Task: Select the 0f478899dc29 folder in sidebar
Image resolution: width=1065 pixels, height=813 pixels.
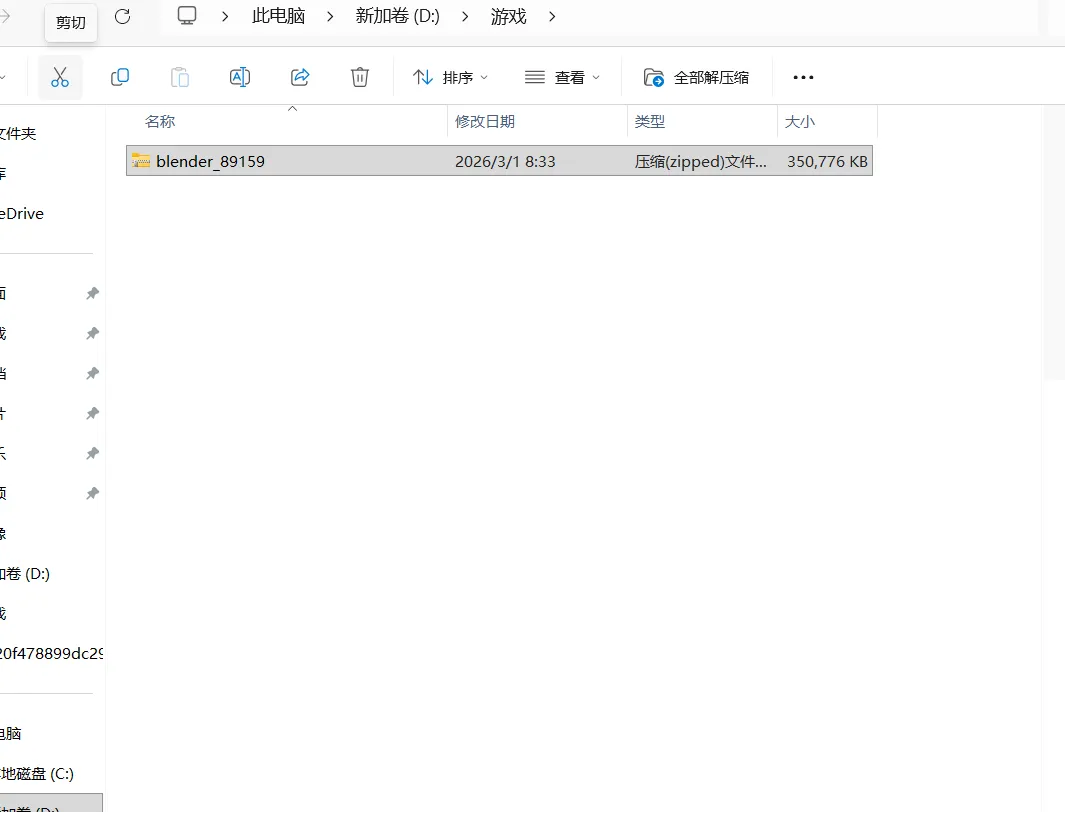Action: 51,653
